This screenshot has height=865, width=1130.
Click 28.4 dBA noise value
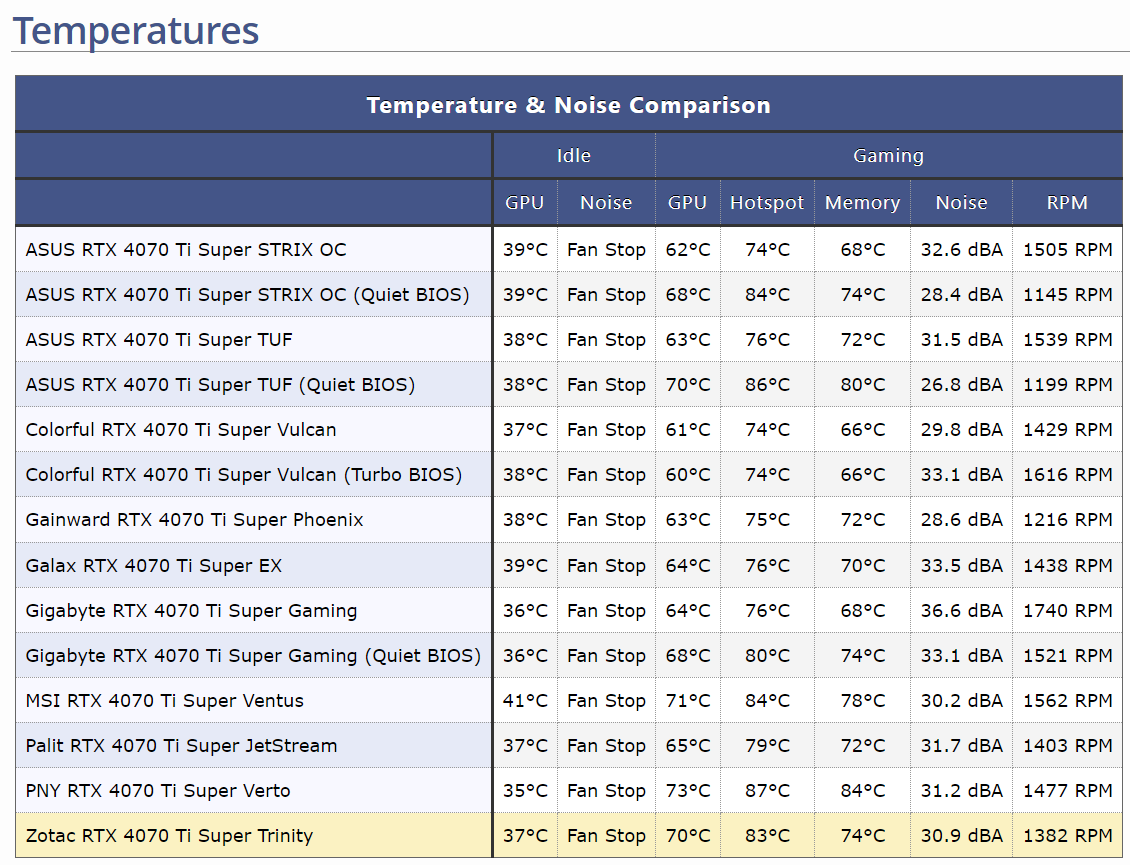click(x=961, y=295)
